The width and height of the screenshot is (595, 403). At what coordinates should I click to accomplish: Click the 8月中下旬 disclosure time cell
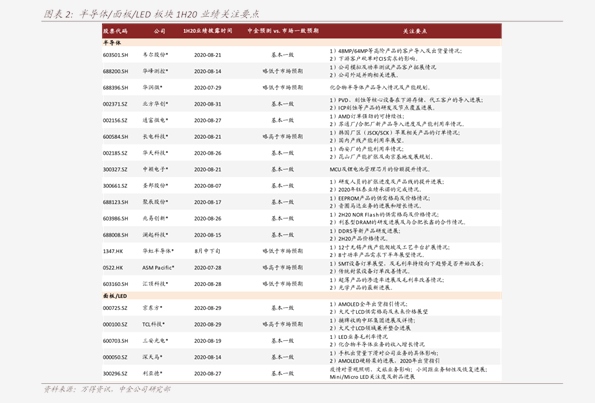coord(208,251)
